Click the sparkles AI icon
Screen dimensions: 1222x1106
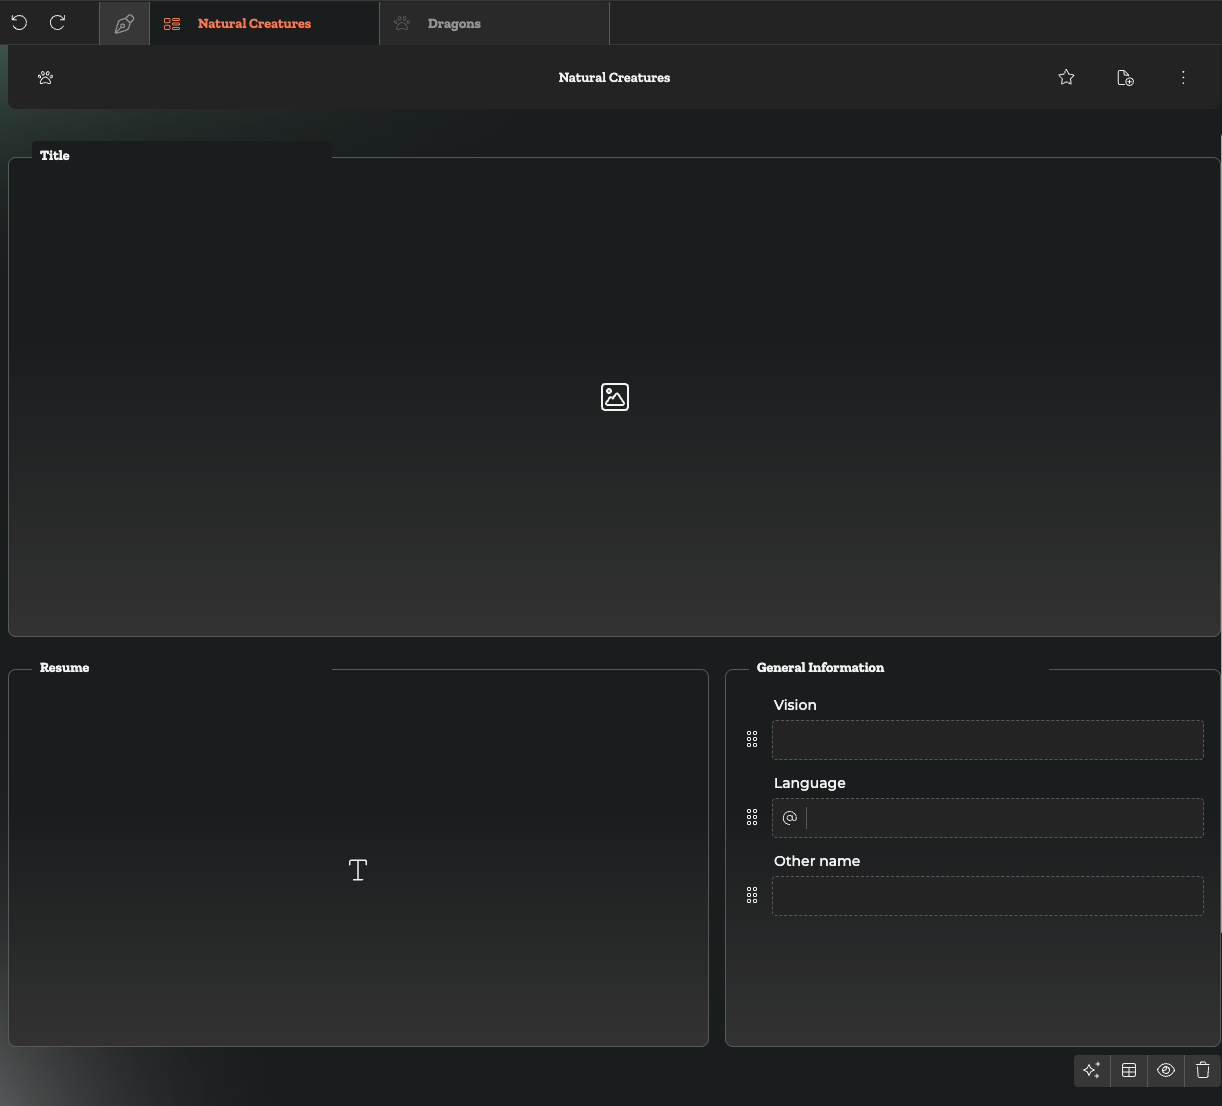tap(1092, 1070)
